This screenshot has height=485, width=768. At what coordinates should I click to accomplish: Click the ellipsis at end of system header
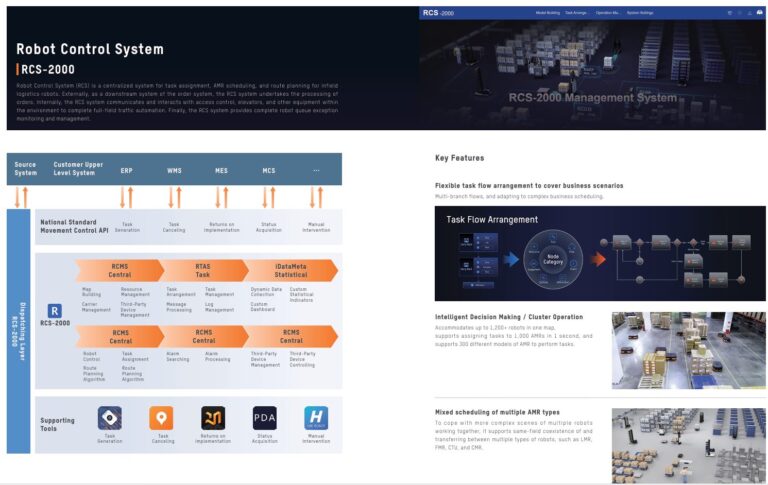[x=316, y=170]
